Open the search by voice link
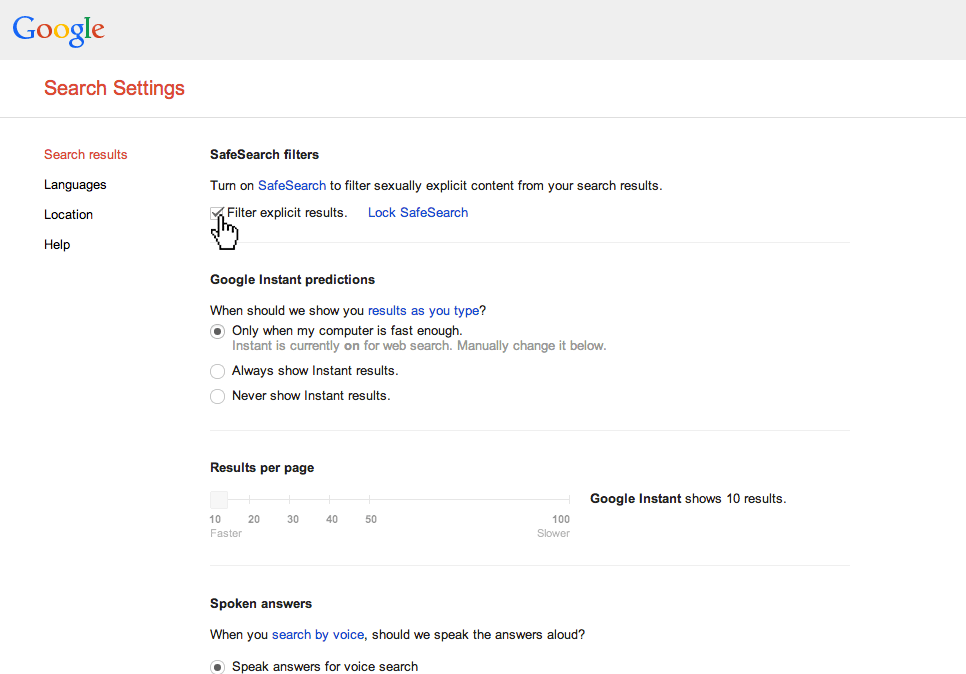966x674 pixels. [x=318, y=635]
